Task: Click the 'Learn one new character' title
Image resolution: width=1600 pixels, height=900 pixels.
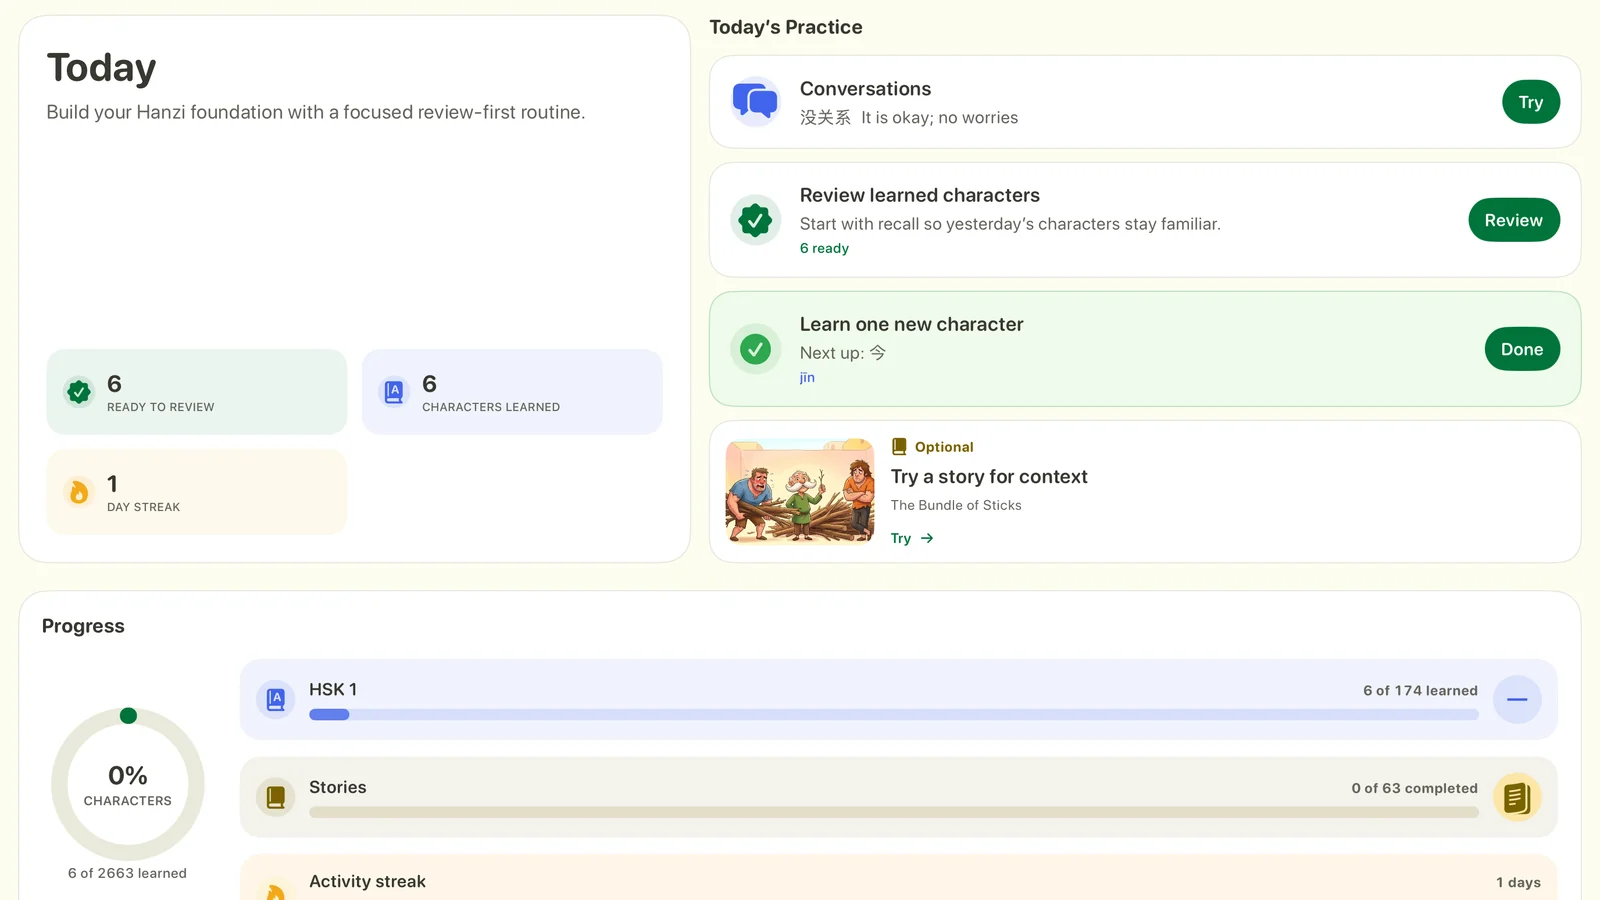Action: [912, 324]
